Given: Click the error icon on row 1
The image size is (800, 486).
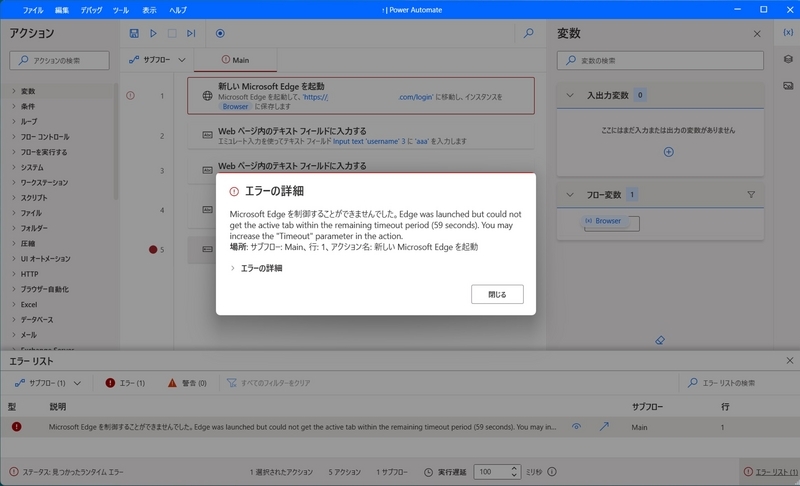Looking at the screenshot, I should (x=131, y=95).
